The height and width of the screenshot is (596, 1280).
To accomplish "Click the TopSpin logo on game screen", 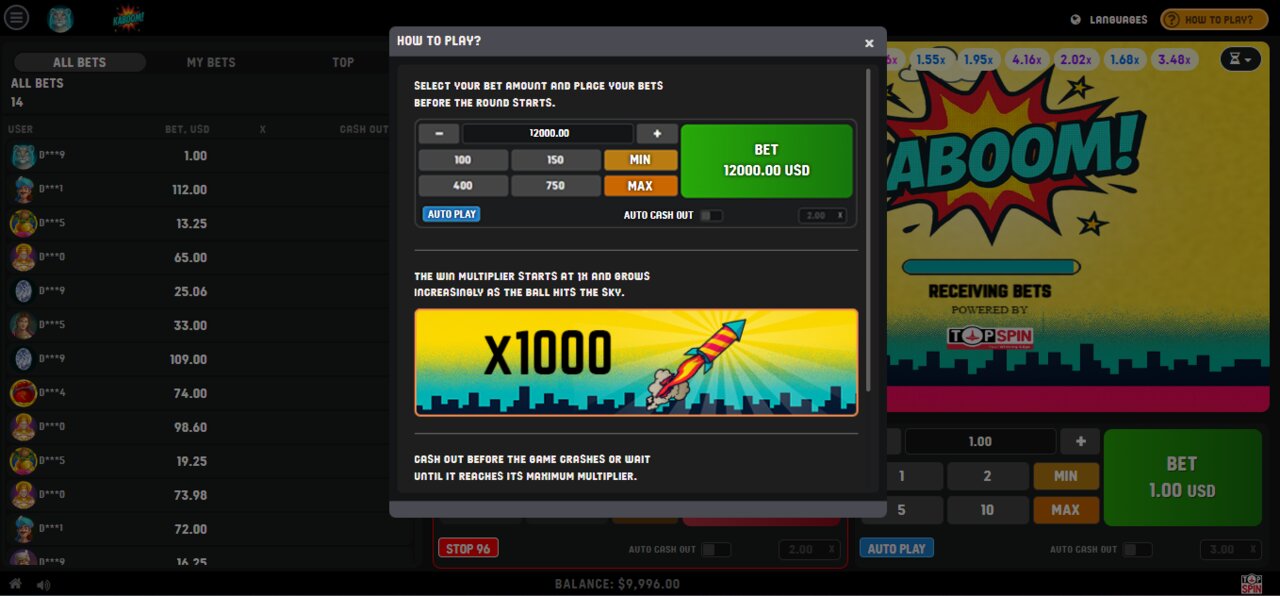I will click(x=990, y=337).
